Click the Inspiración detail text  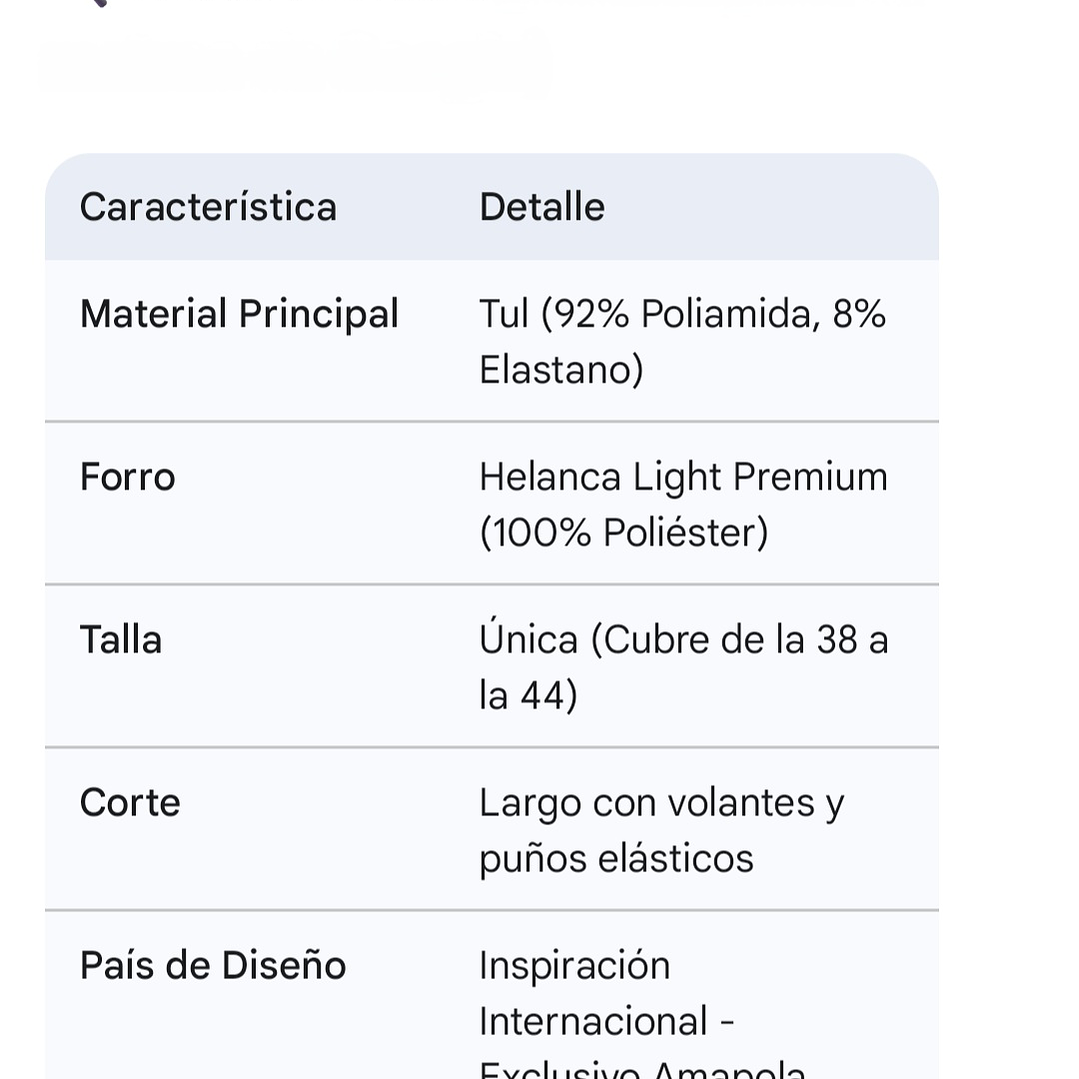point(574,966)
